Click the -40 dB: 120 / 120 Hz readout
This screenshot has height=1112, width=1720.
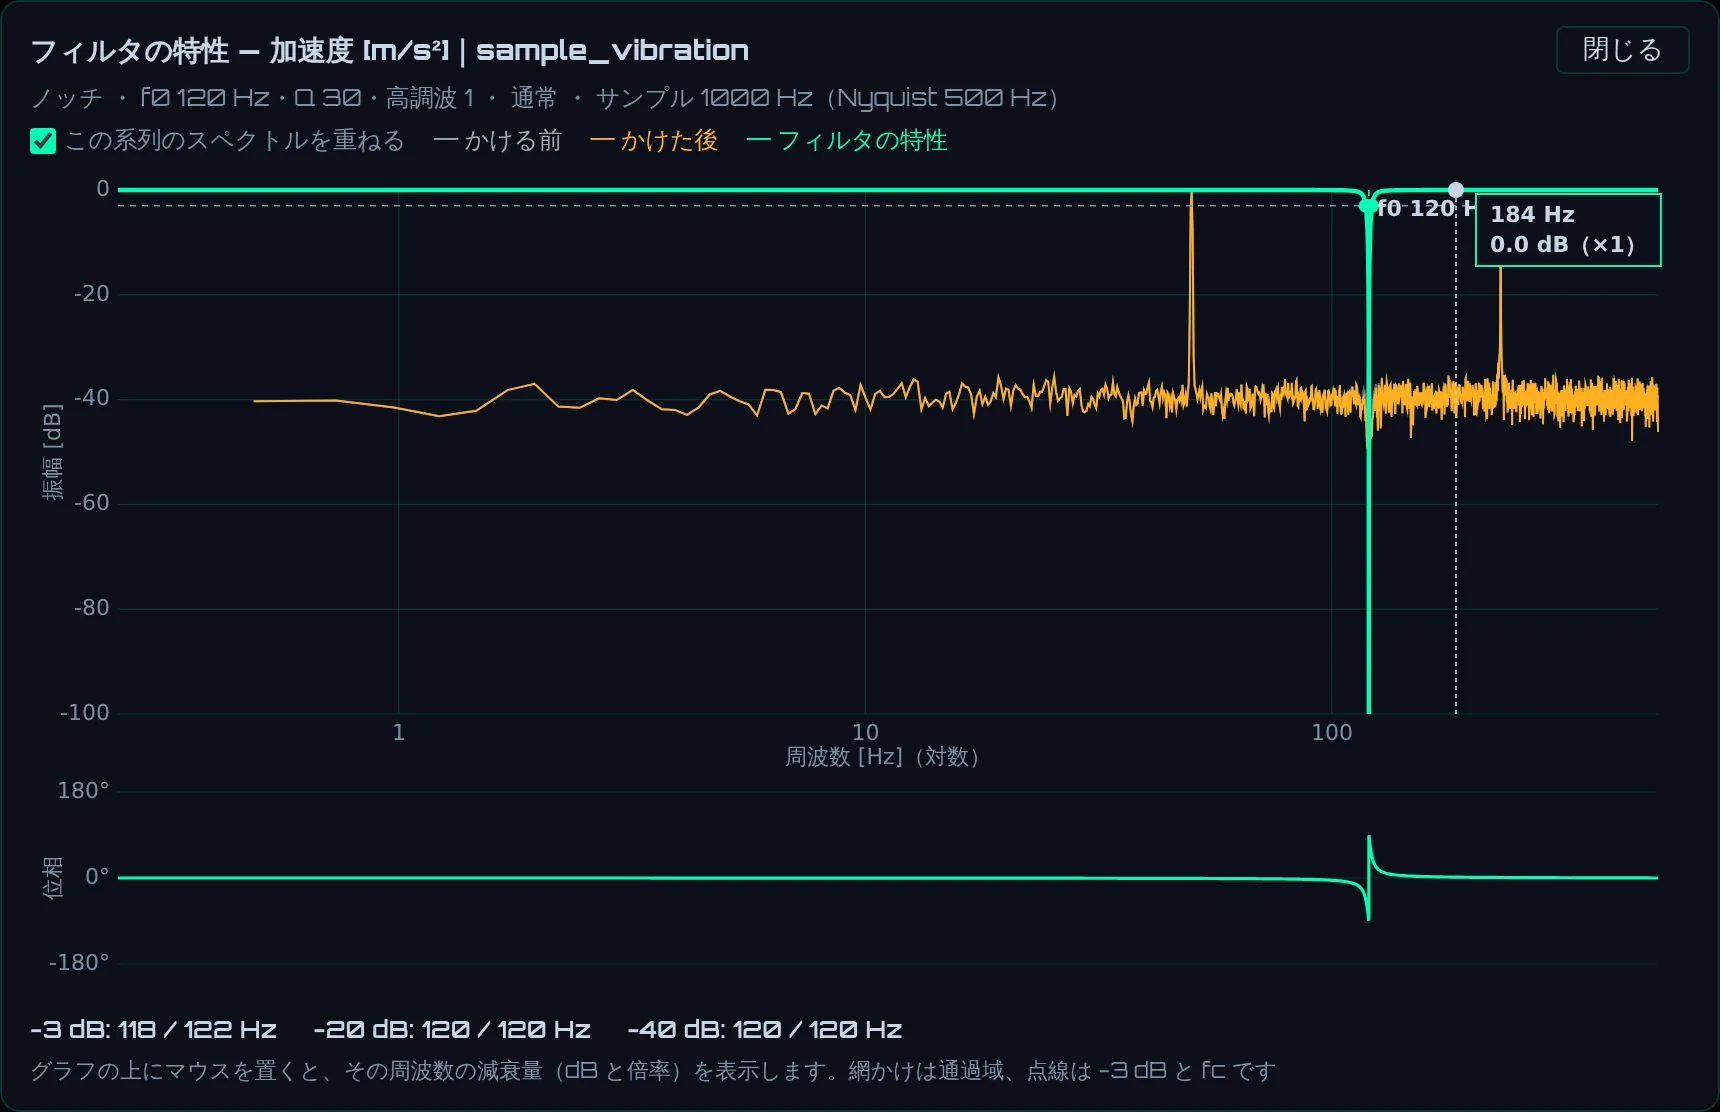click(765, 1030)
